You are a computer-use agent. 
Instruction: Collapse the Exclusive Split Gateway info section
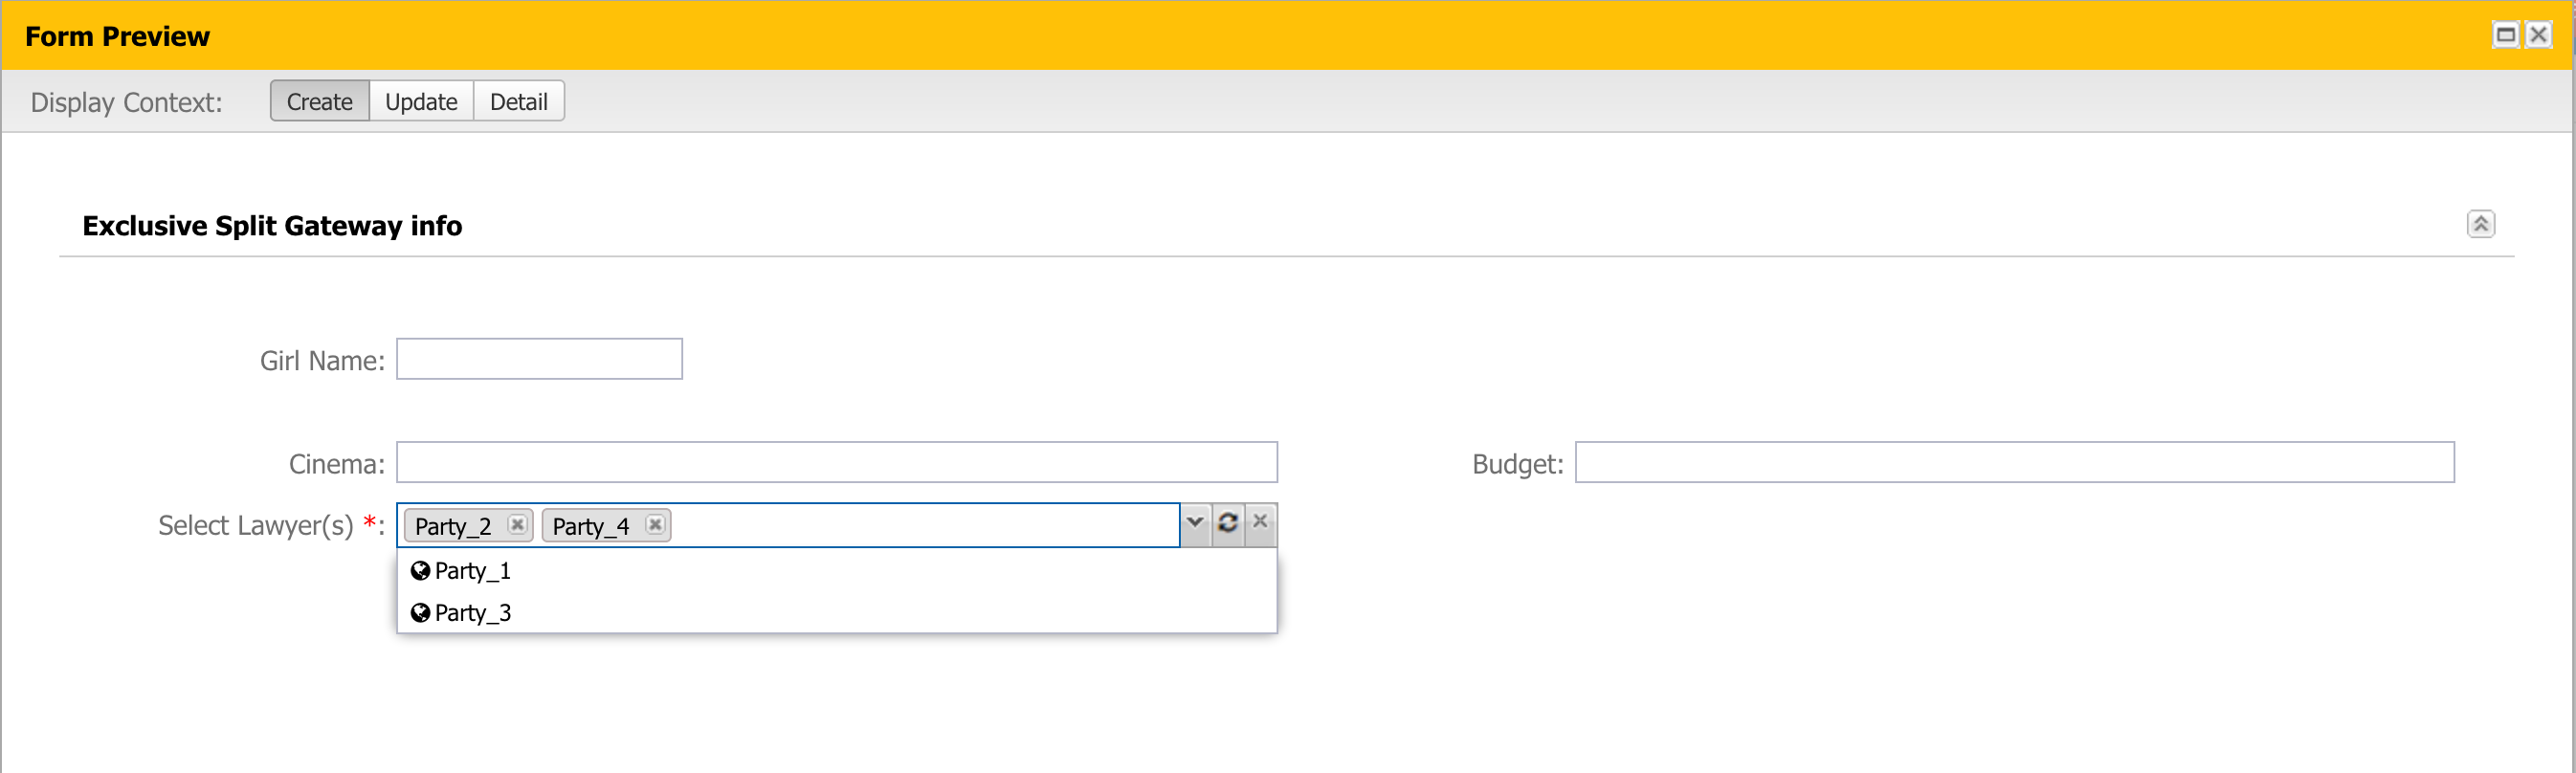[2480, 224]
